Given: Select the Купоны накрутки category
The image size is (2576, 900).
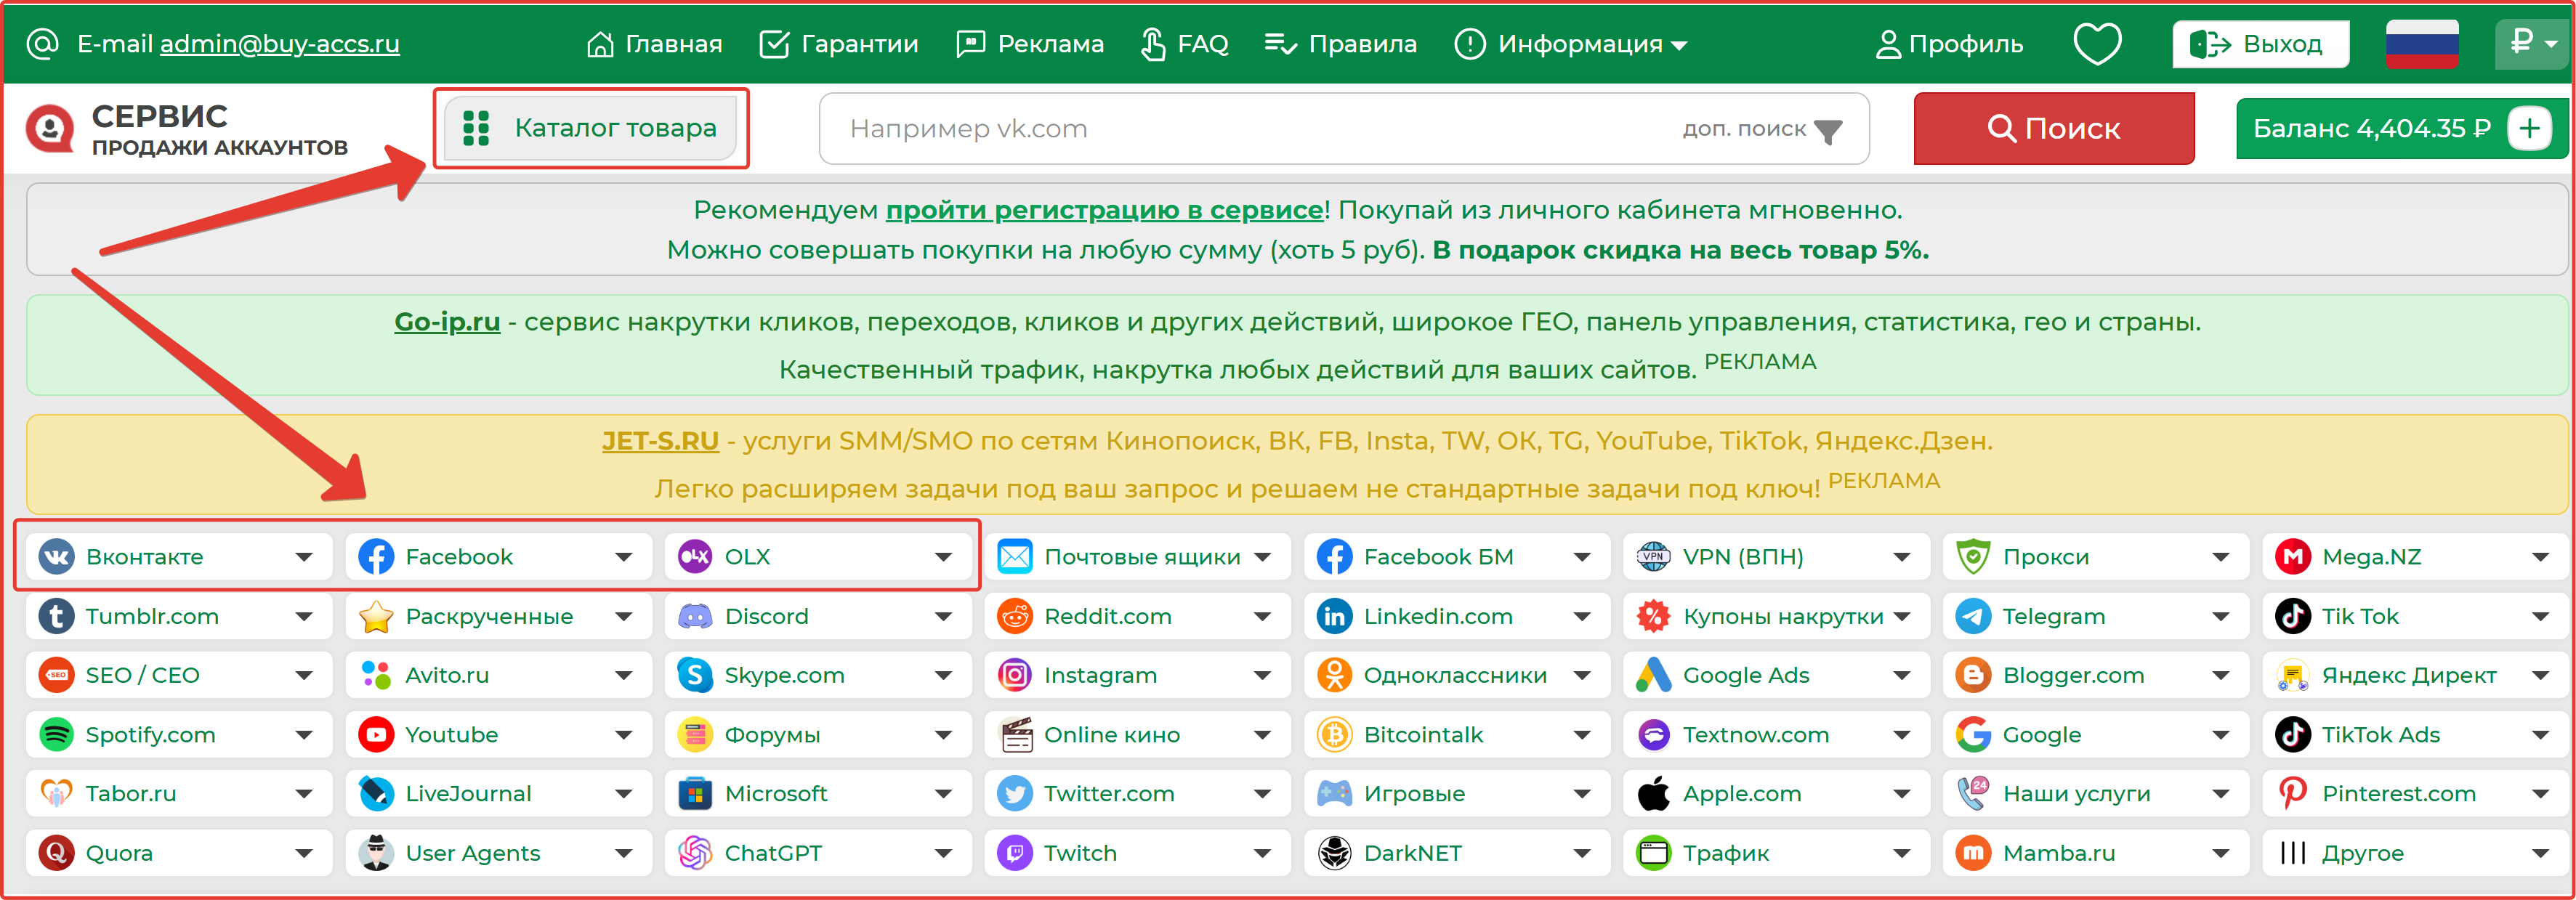Looking at the screenshot, I should pyautogui.click(x=1775, y=616).
